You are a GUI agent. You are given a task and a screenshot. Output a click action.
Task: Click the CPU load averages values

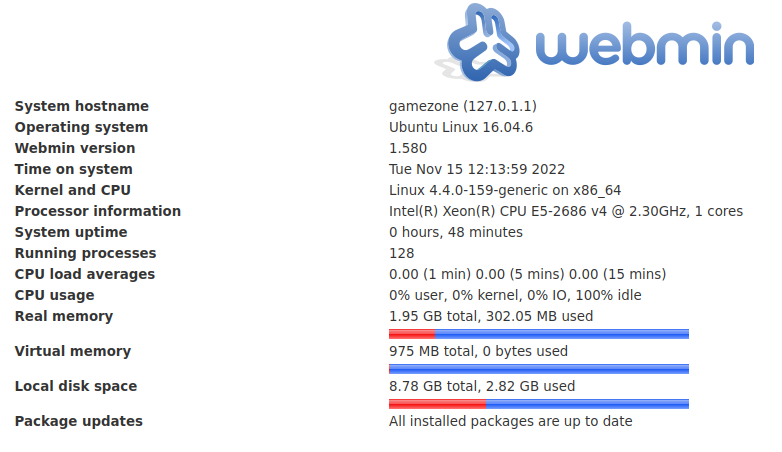(x=527, y=274)
